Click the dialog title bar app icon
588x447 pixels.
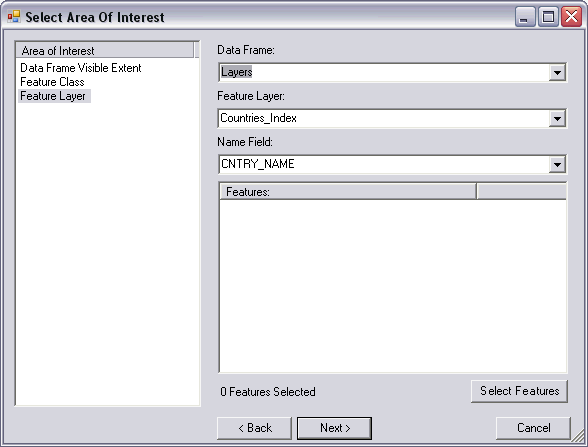coord(14,16)
